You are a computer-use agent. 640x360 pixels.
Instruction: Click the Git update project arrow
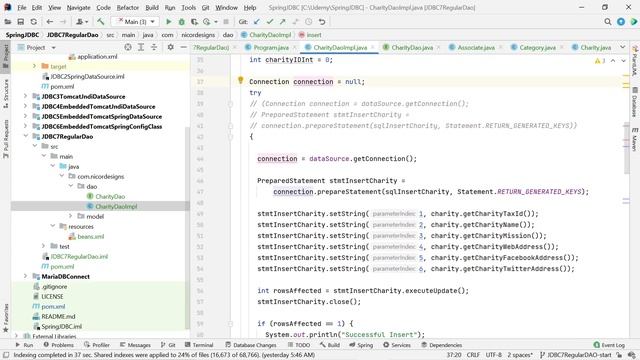tap(256, 22)
